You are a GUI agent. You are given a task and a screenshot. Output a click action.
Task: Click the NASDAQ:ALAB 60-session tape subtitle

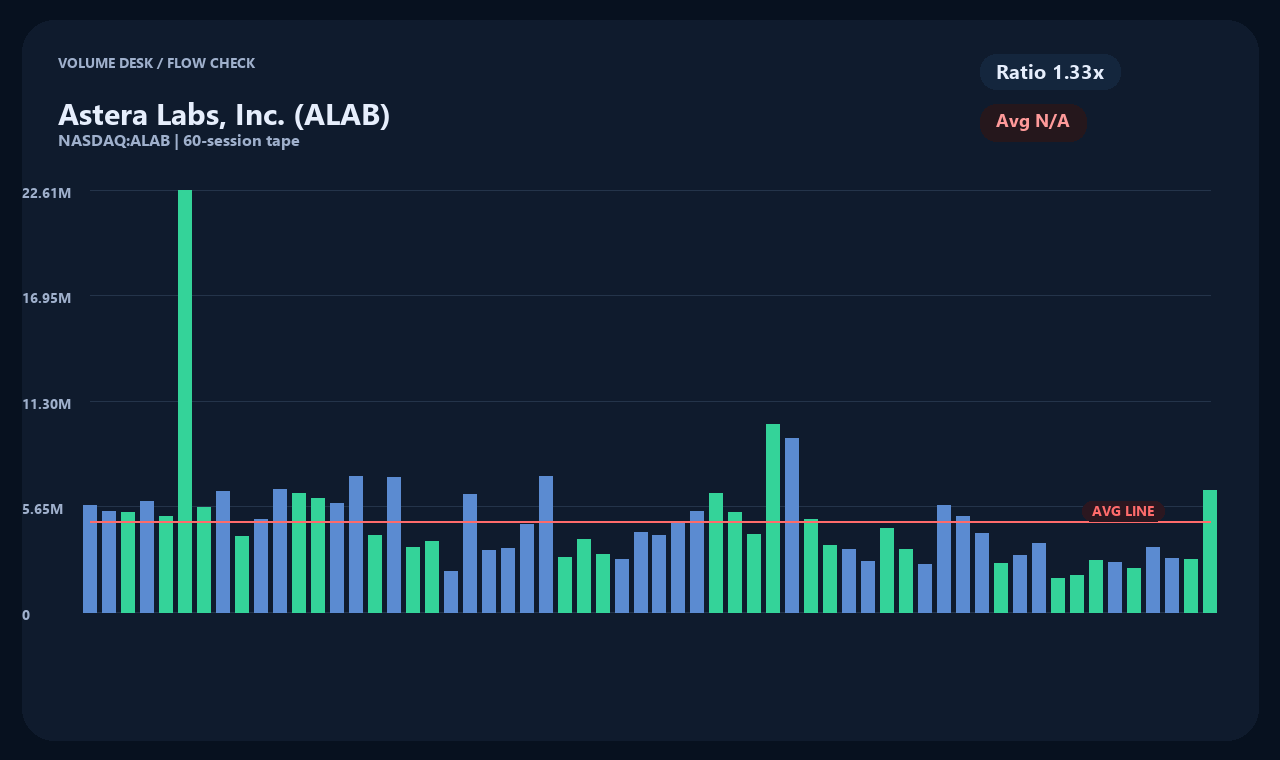point(179,141)
